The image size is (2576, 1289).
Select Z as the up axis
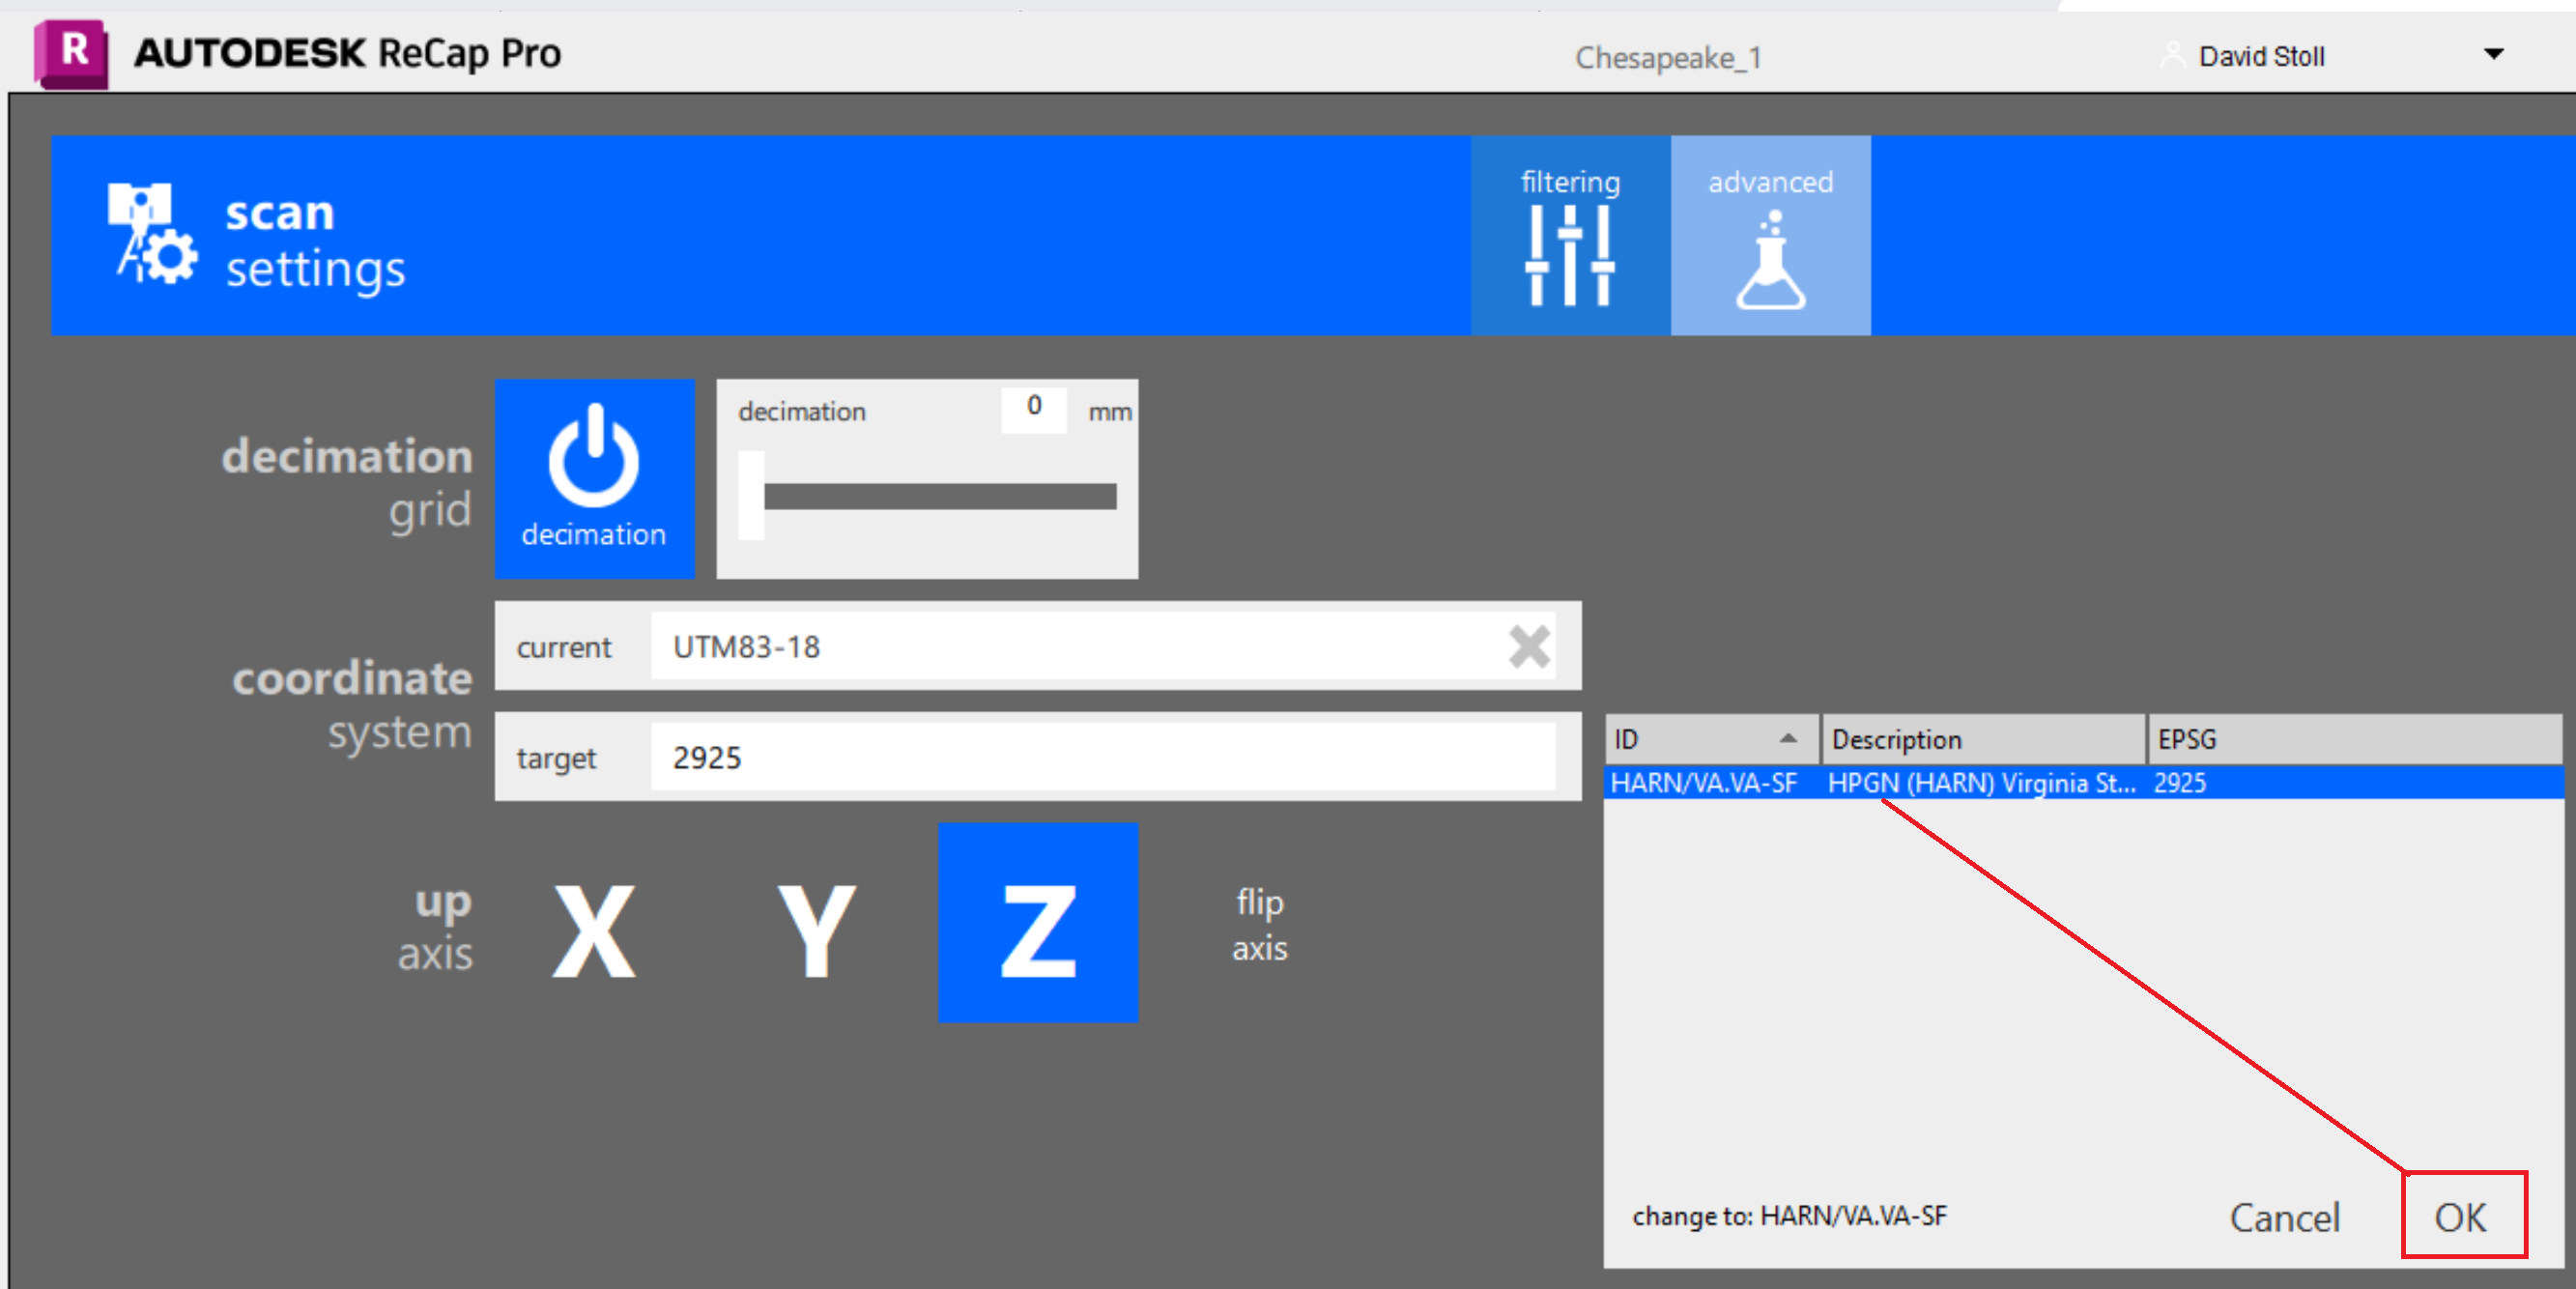1037,922
